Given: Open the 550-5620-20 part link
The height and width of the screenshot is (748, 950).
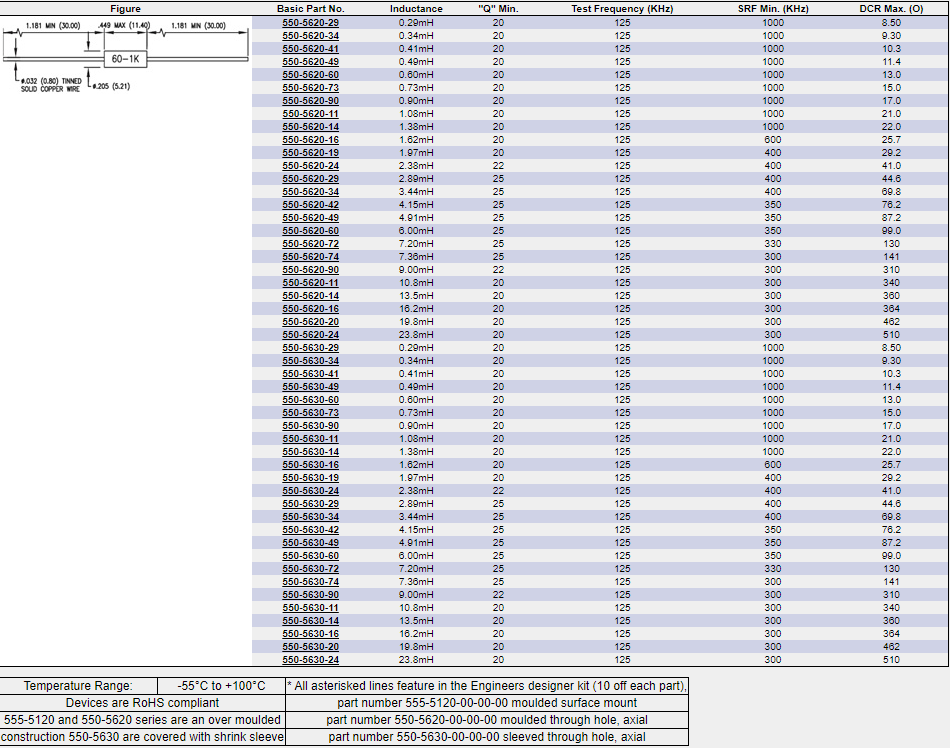Looking at the screenshot, I should pyautogui.click(x=310, y=321).
